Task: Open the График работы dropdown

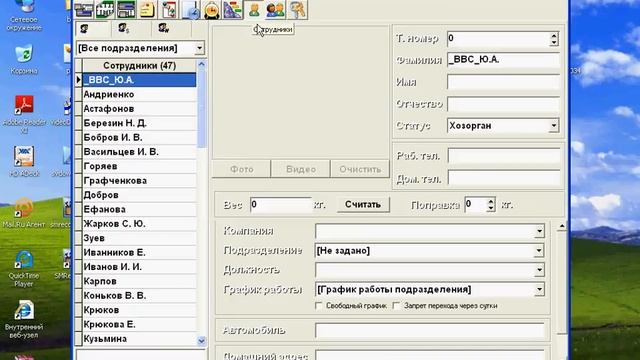Action: point(539,289)
